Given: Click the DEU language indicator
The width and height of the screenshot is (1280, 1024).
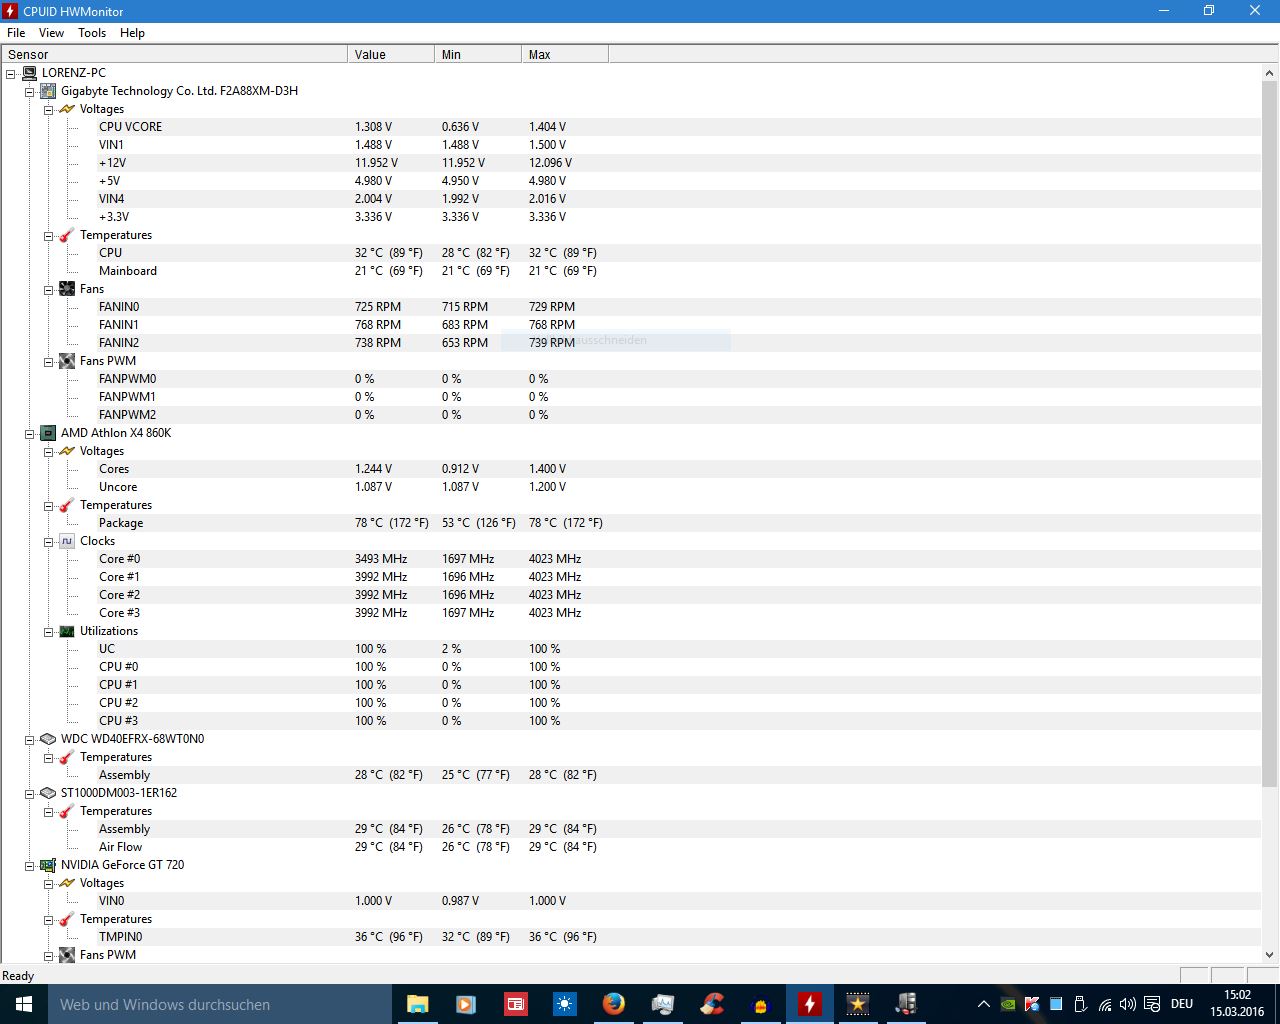Looking at the screenshot, I should (1182, 1004).
